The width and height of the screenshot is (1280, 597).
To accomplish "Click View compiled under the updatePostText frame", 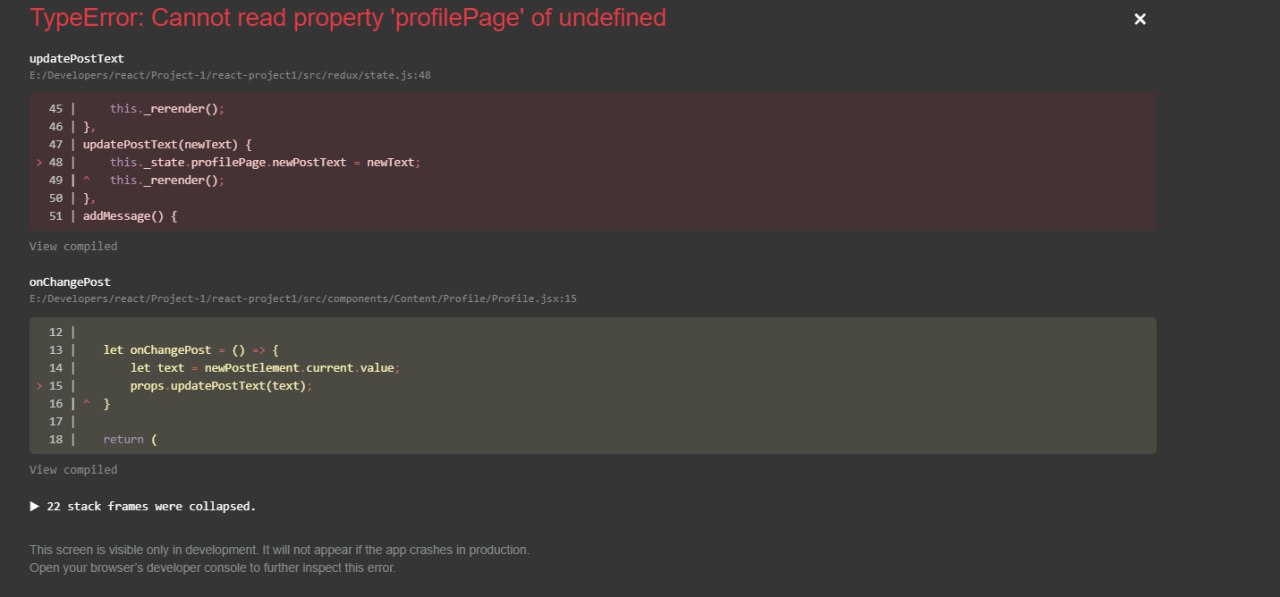I will click(x=73, y=246).
